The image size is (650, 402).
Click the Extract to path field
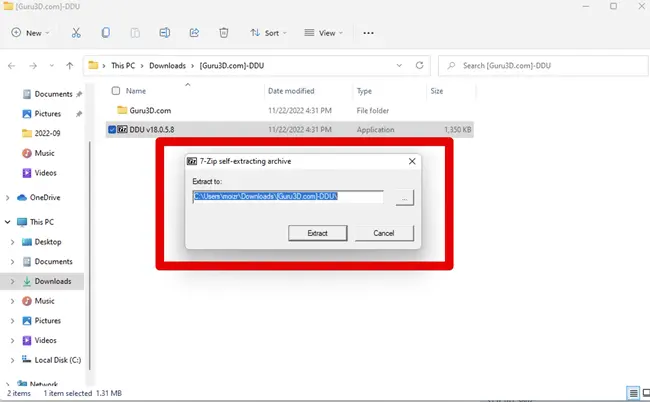click(287, 197)
